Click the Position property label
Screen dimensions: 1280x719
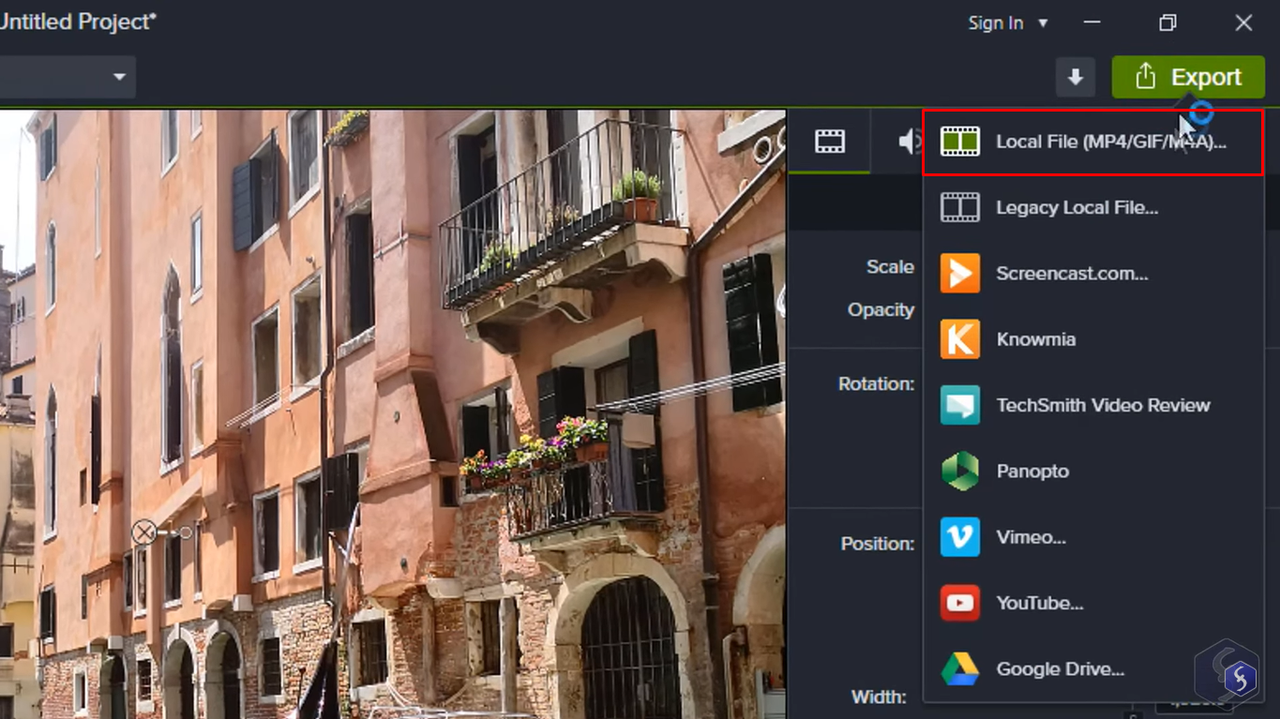pos(878,544)
